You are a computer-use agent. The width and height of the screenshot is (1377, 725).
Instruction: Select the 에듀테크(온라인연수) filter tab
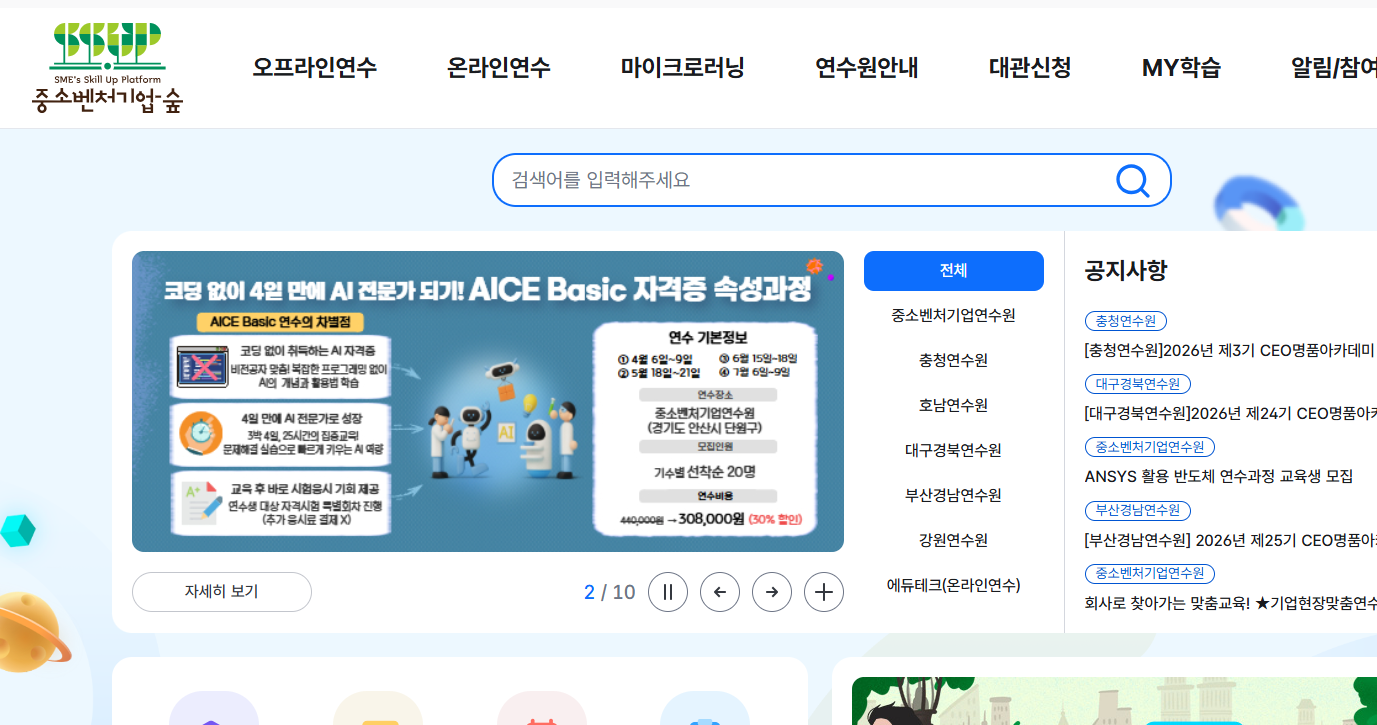tap(954, 585)
